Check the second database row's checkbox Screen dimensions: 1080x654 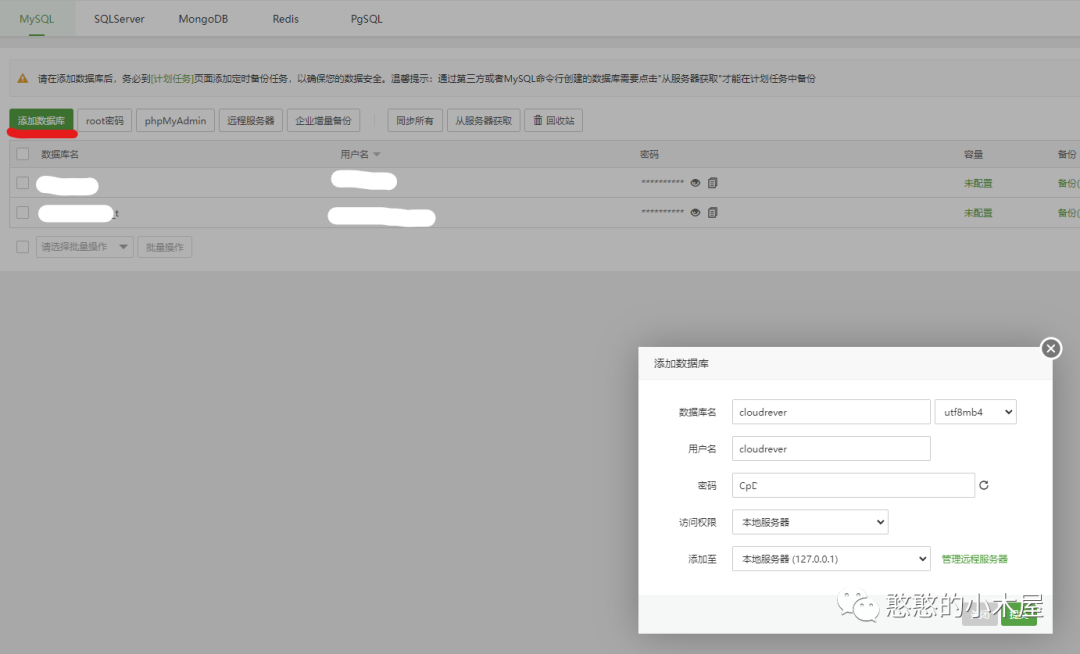pyautogui.click(x=22, y=212)
